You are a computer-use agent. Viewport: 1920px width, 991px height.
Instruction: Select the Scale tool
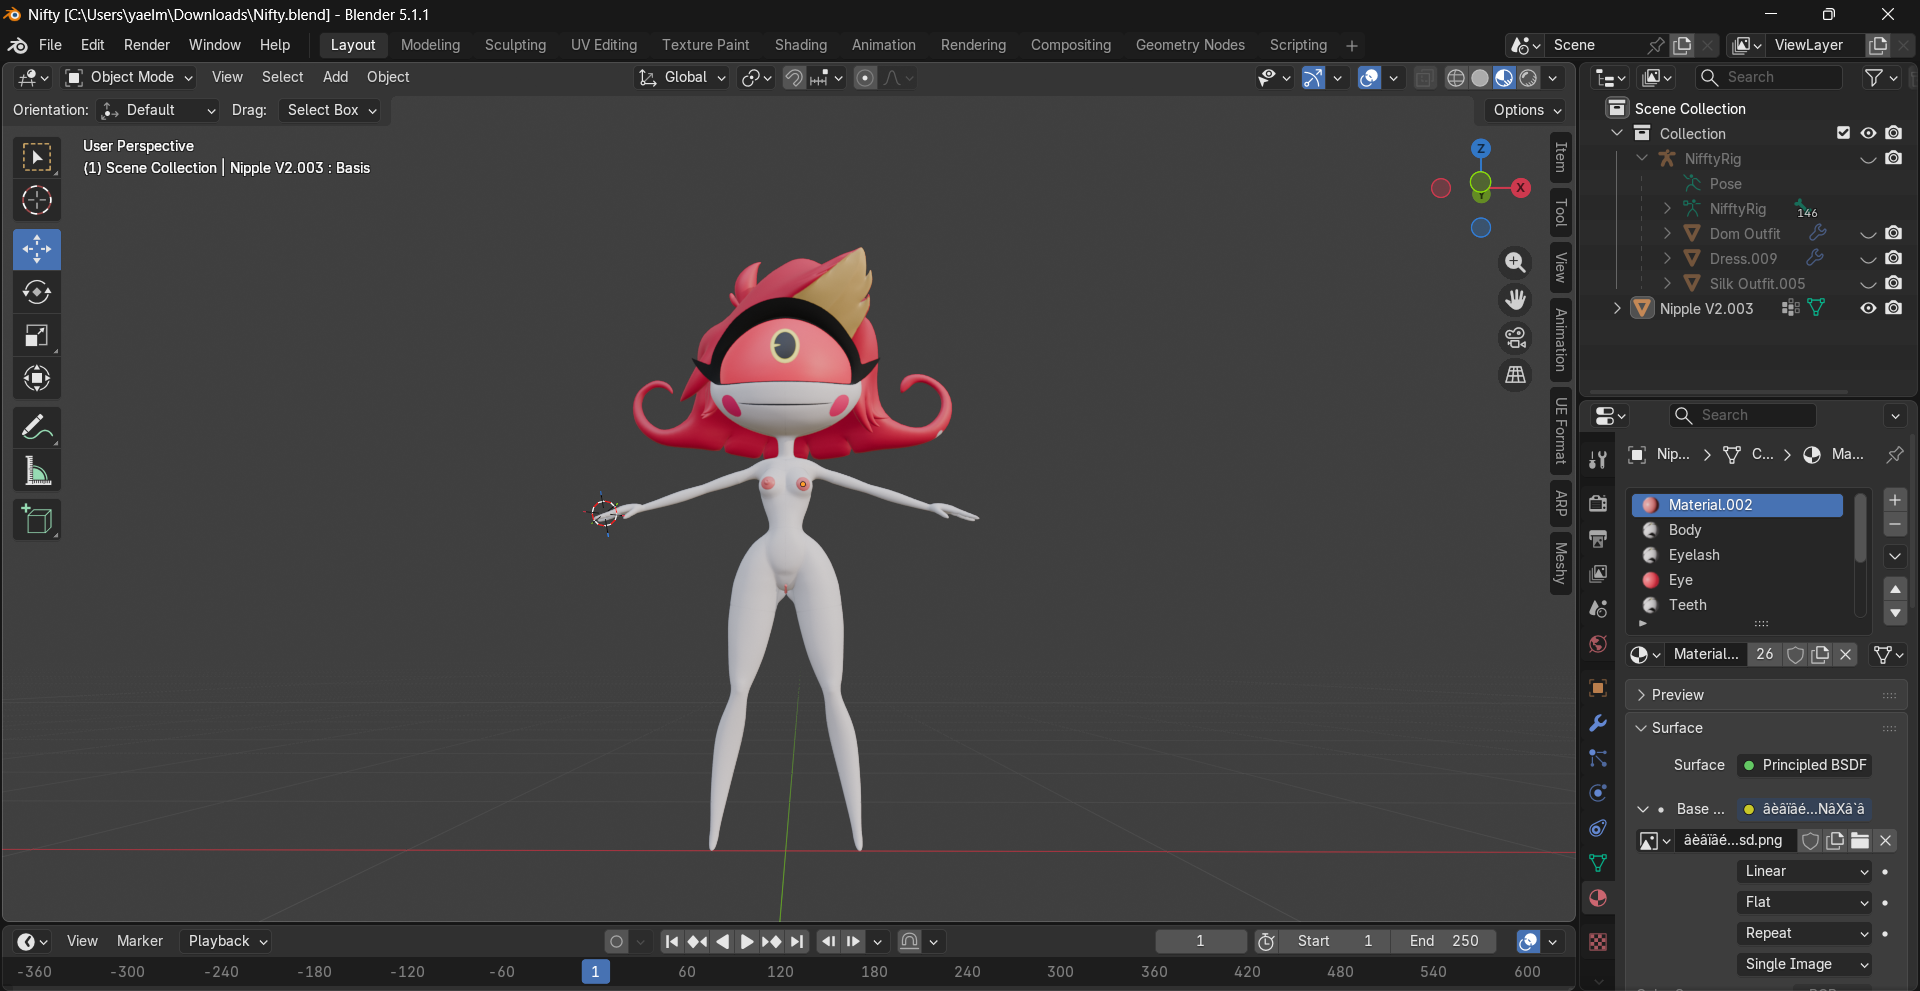tap(37, 335)
